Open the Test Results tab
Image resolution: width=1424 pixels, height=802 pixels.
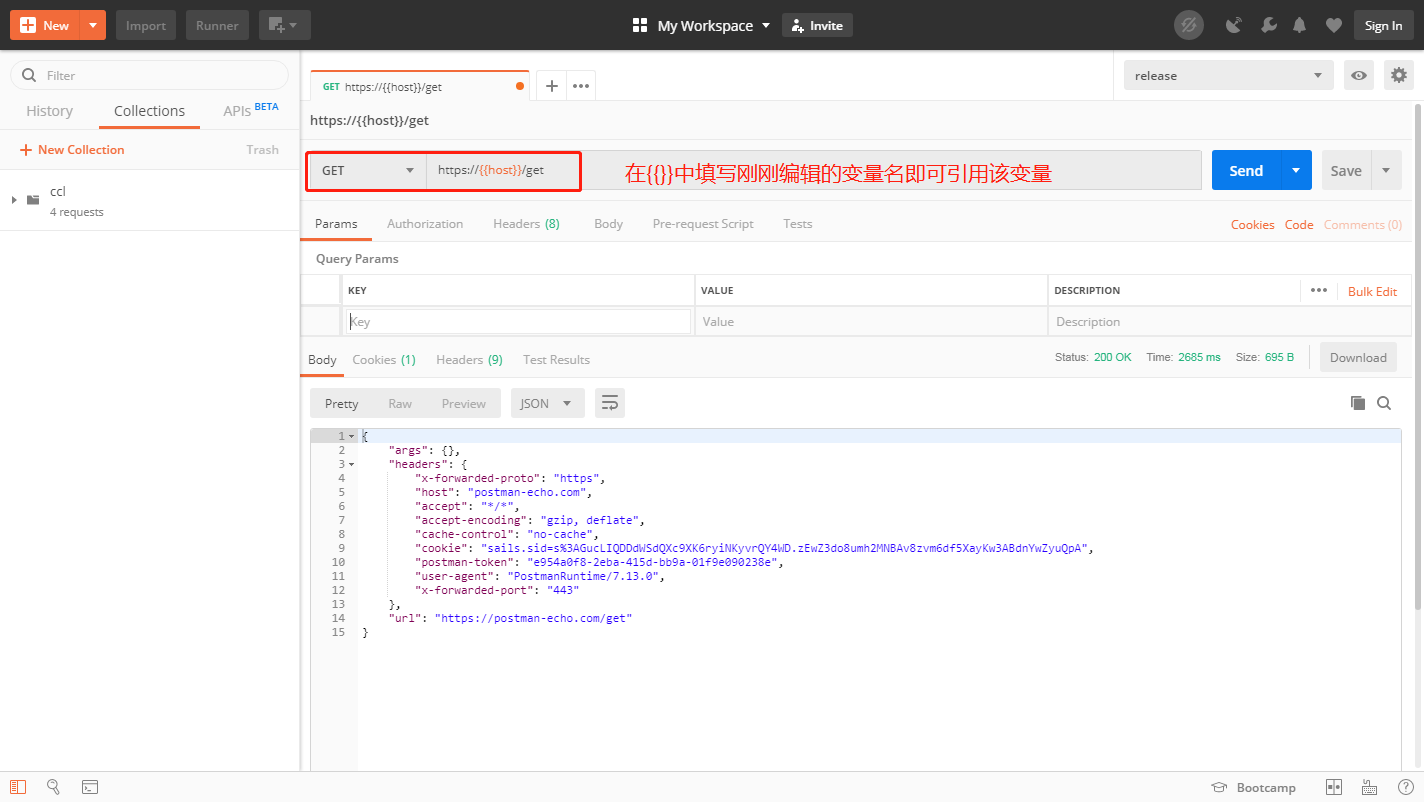[x=556, y=360]
